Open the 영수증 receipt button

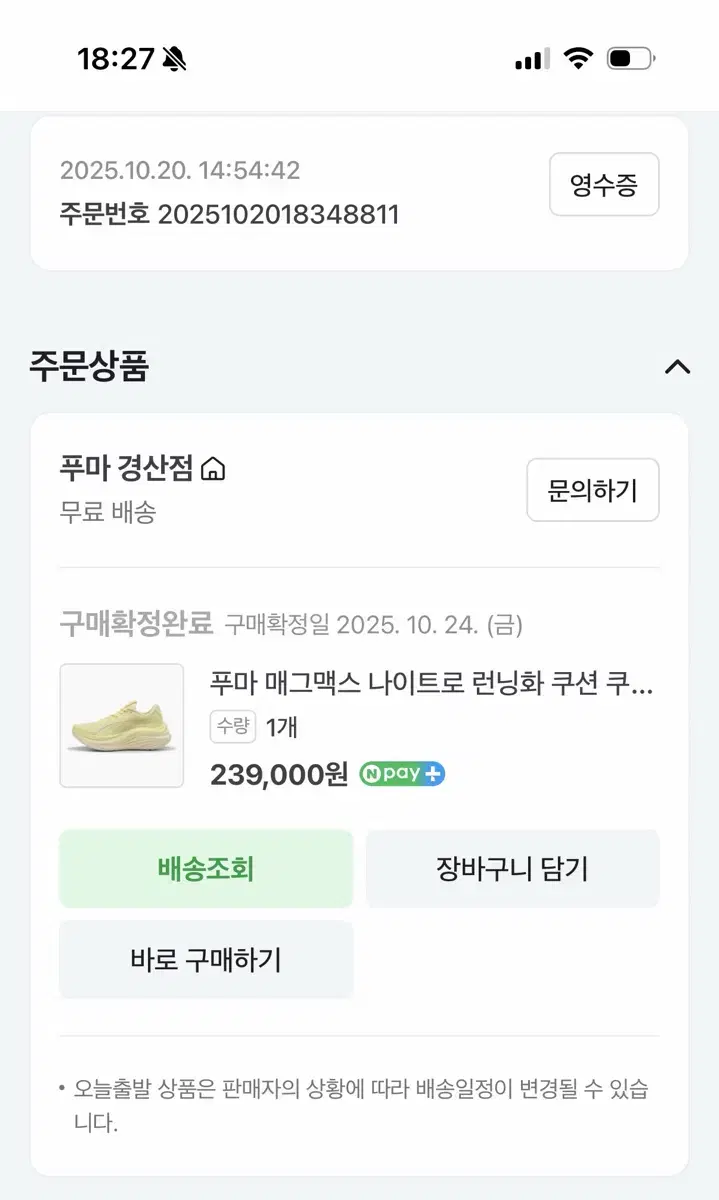[604, 184]
